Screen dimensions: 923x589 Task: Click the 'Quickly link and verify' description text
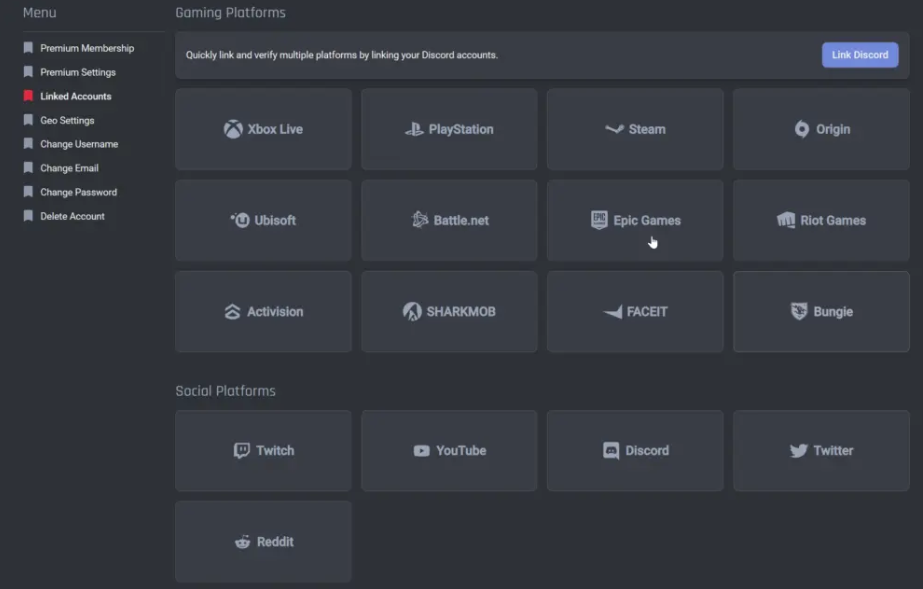click(342, 55)
